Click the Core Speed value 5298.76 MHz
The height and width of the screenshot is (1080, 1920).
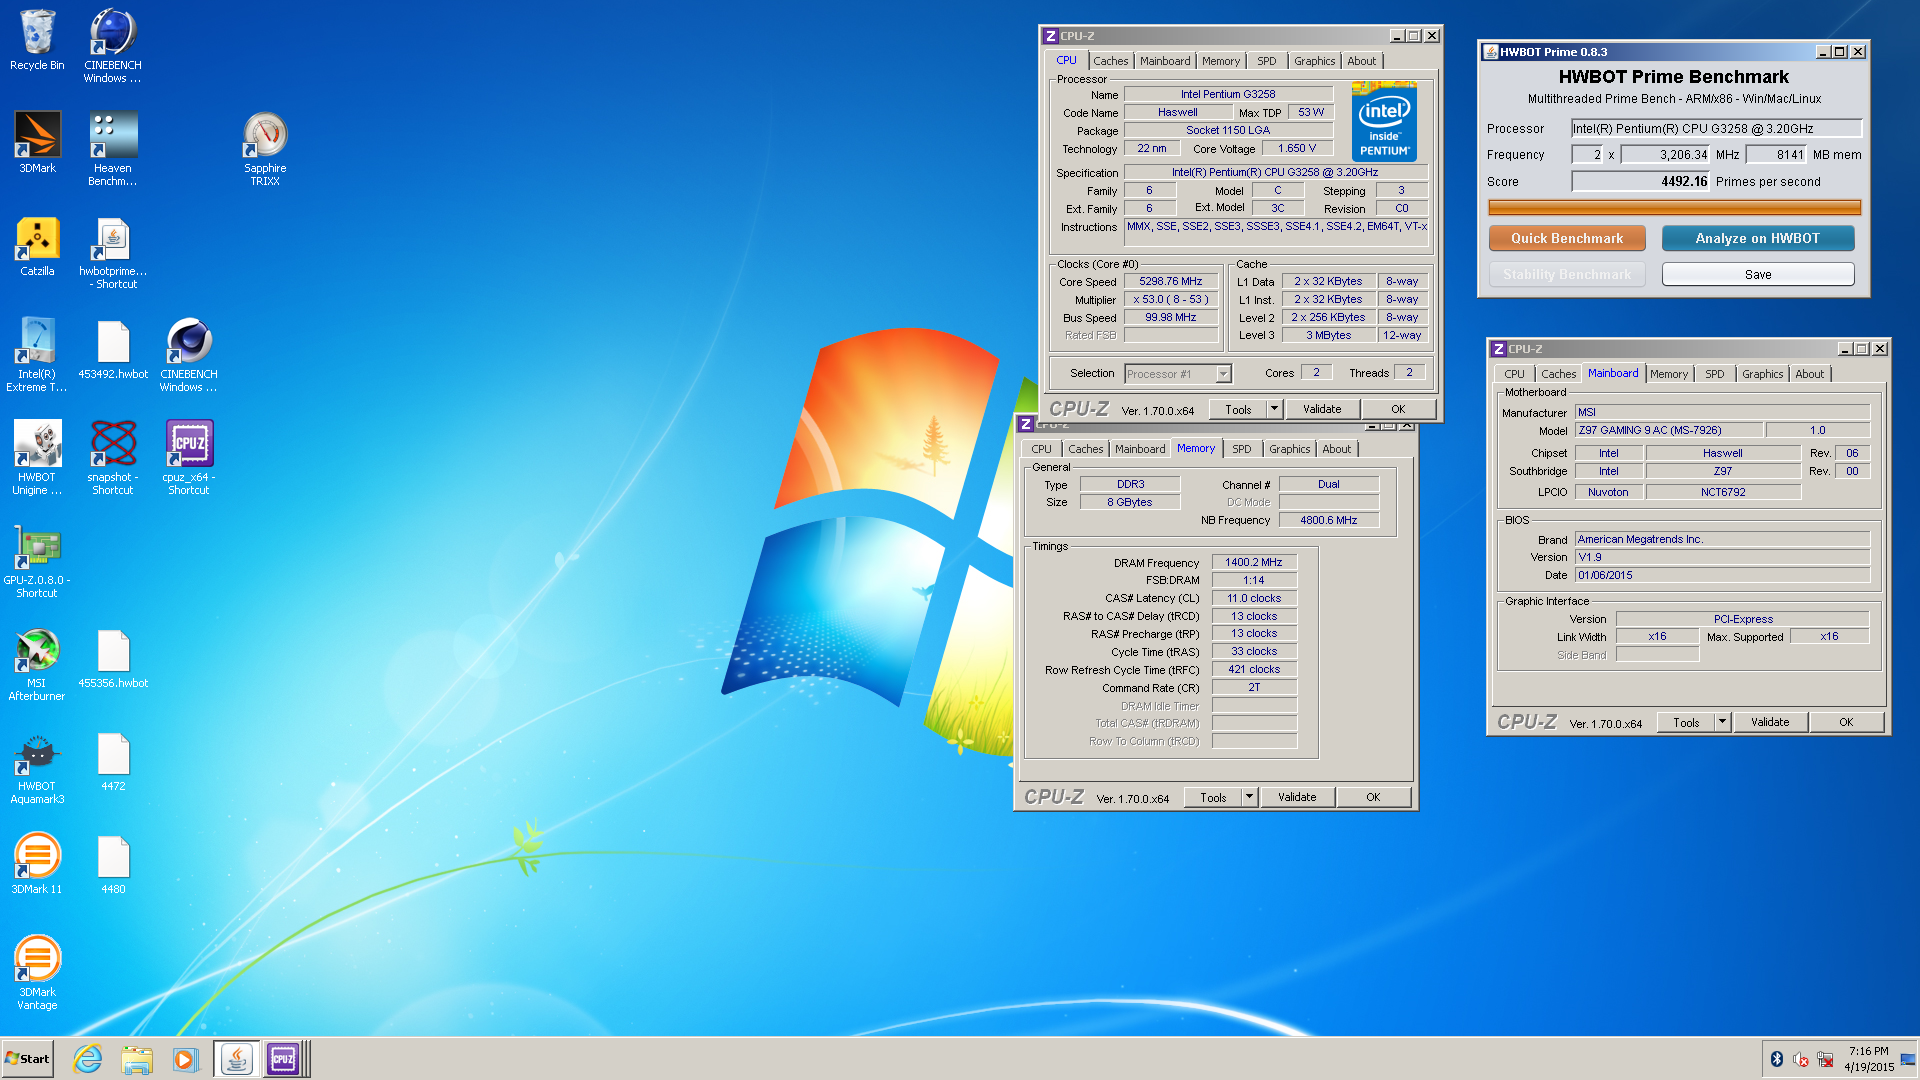point(1171,282)
